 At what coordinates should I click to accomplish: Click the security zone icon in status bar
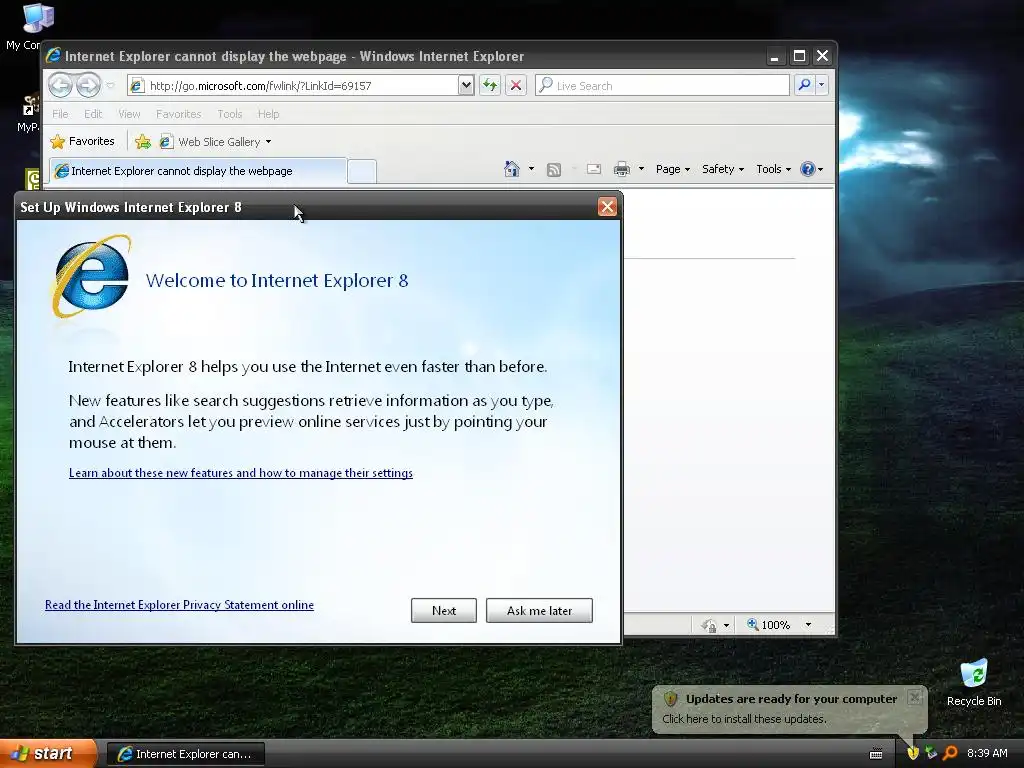(709, 625)
